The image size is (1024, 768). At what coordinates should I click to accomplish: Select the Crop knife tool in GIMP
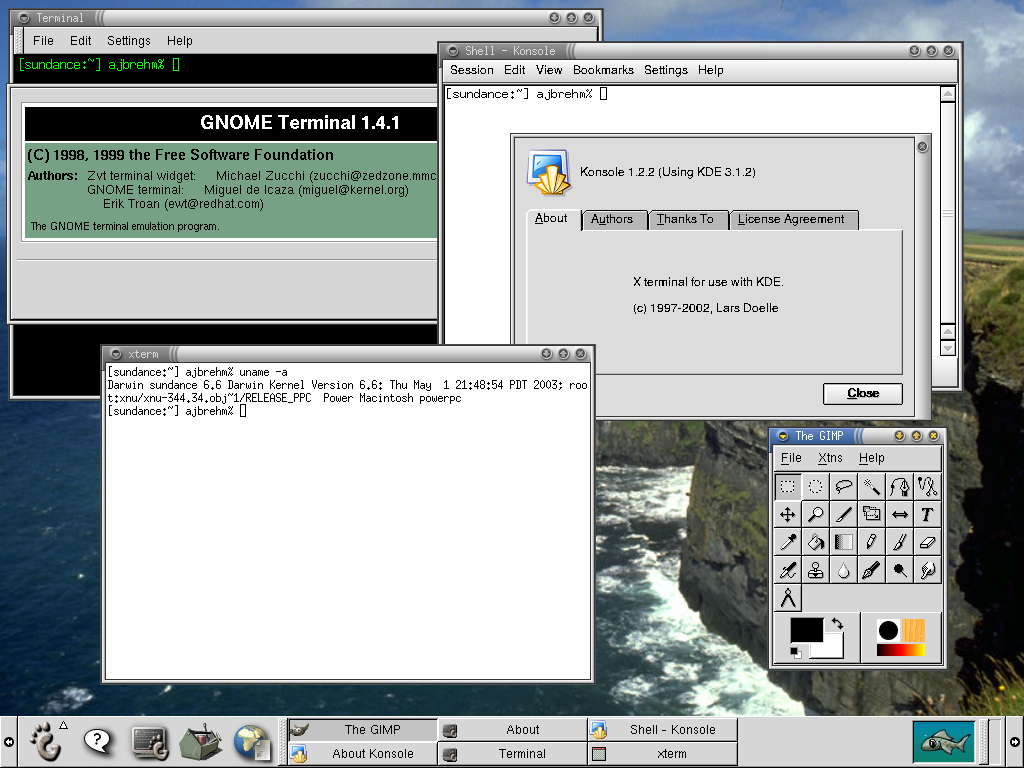tap(844, 515)
